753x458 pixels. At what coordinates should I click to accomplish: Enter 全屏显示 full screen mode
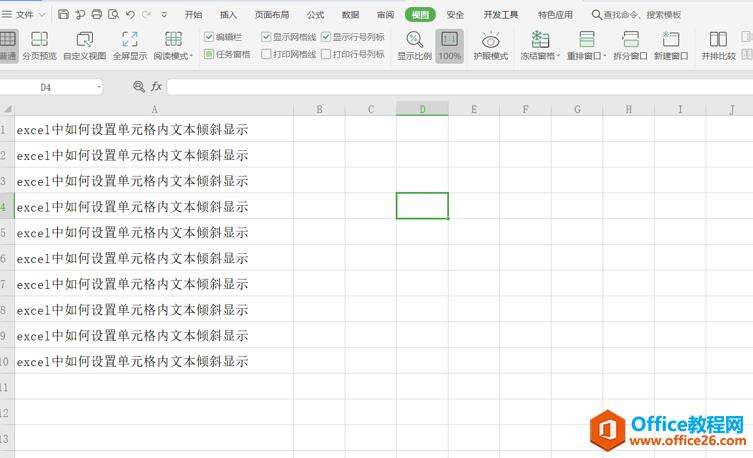tap(130, 46)
